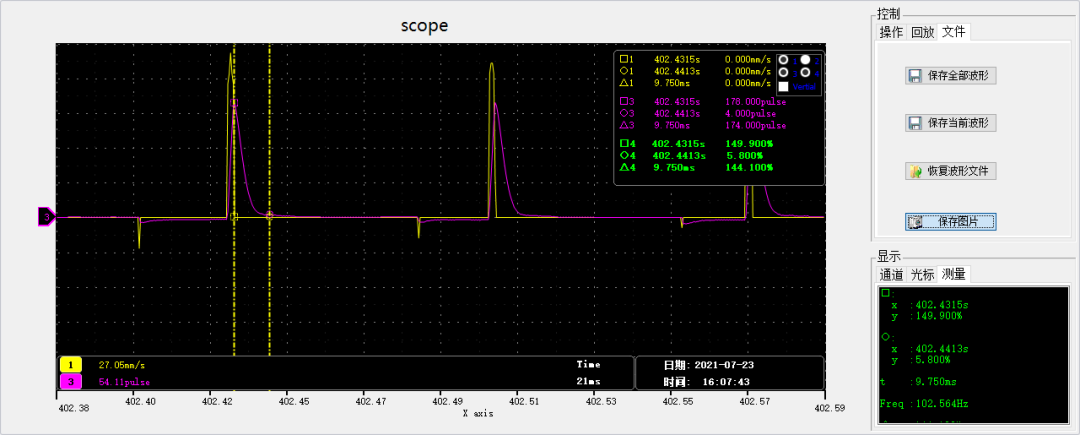
Task: Click the camera icon on 保存图片
Action: click(x=914, y=221)
